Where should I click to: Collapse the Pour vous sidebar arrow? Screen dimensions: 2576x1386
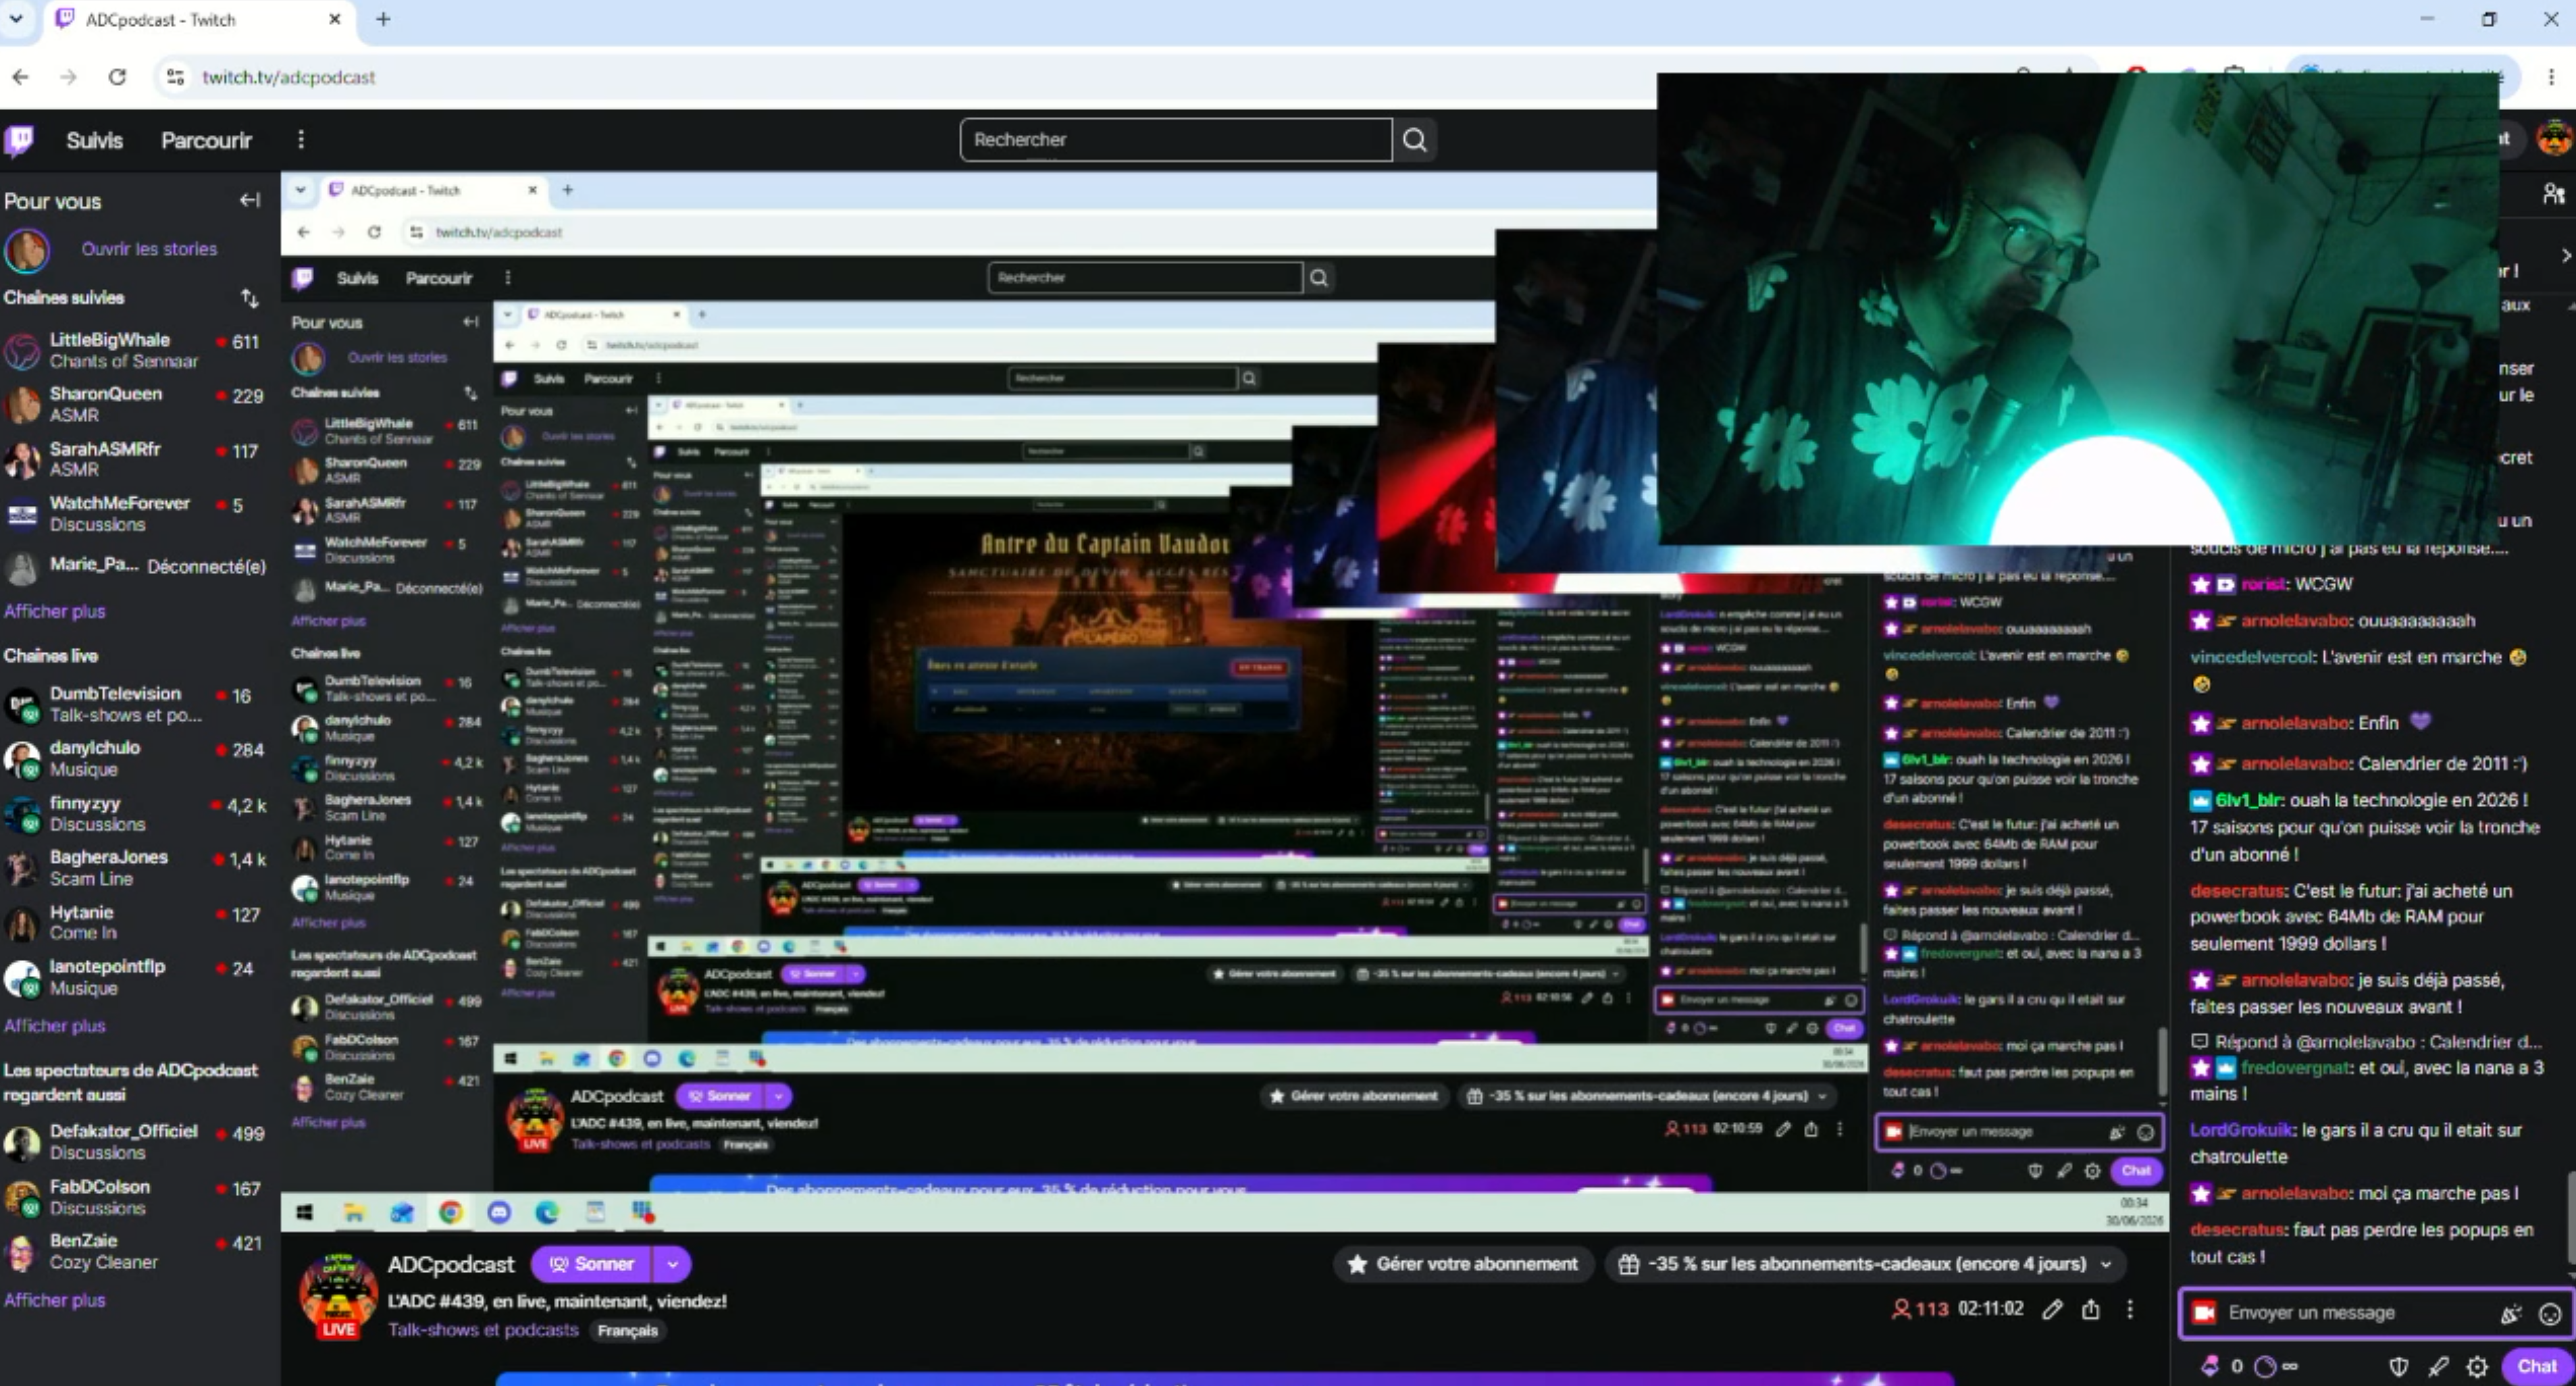[249, 201]
